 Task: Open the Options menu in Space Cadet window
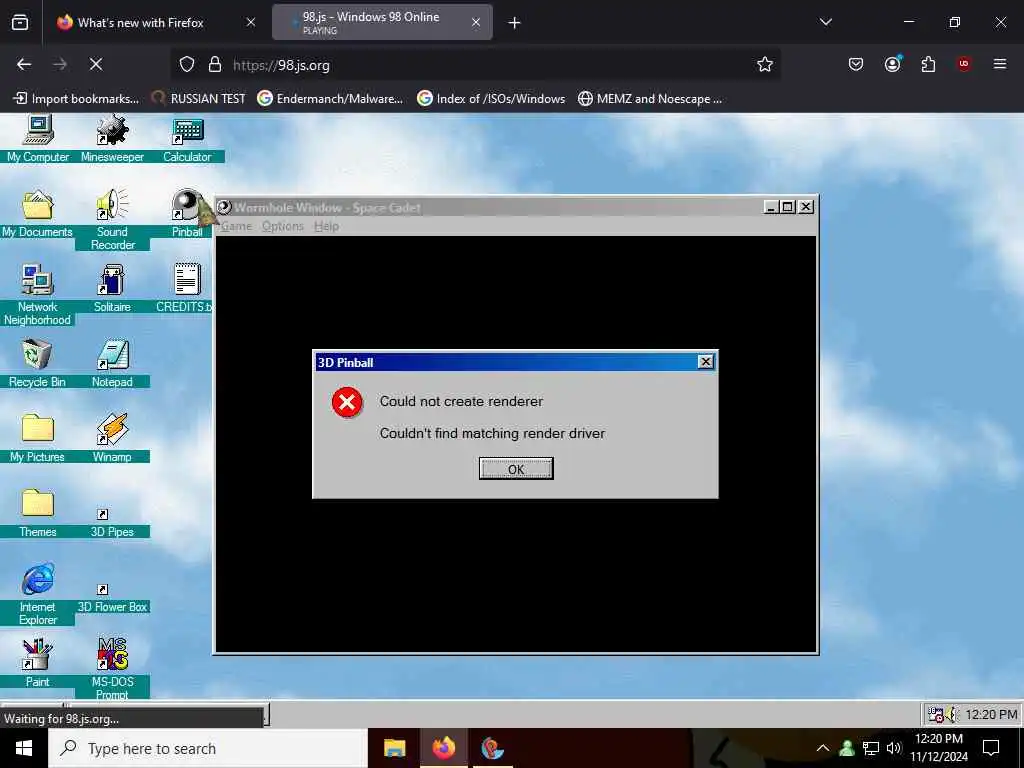pos(283,226)
